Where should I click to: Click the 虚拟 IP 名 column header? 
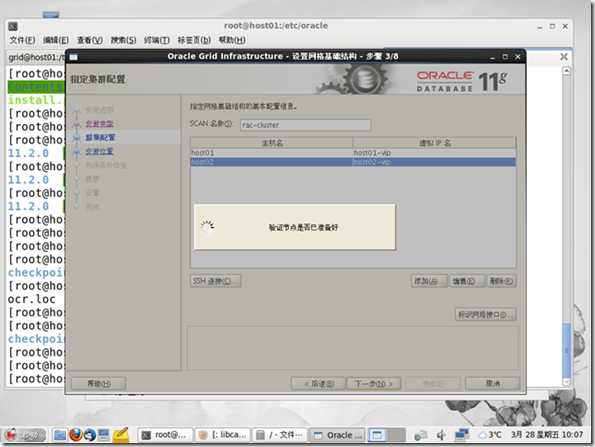(434, 143)
